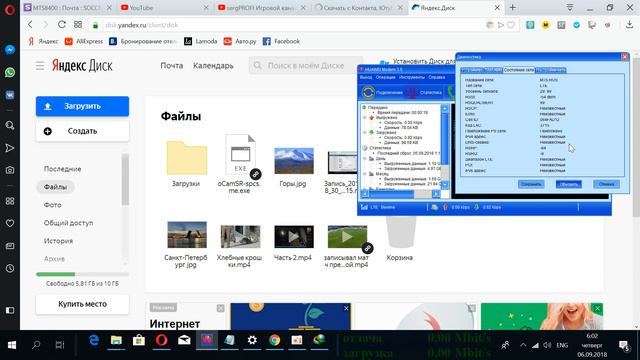Viewport: 640px width, 360px height.
Task: Show hidden tray icons chevron
Action: pos(523,345)
